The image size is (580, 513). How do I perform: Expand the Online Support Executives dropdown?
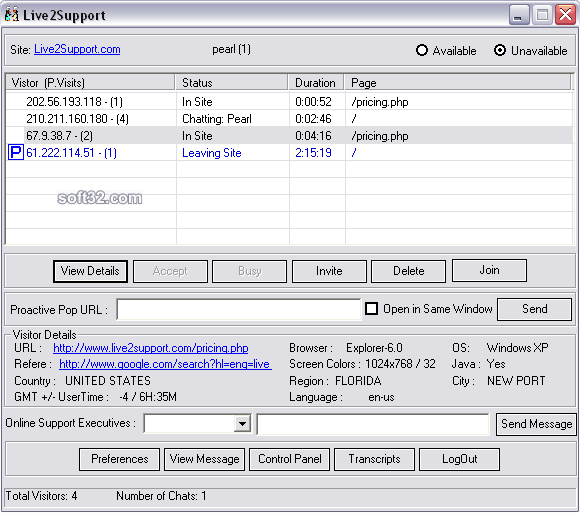[x=242, y=423]
